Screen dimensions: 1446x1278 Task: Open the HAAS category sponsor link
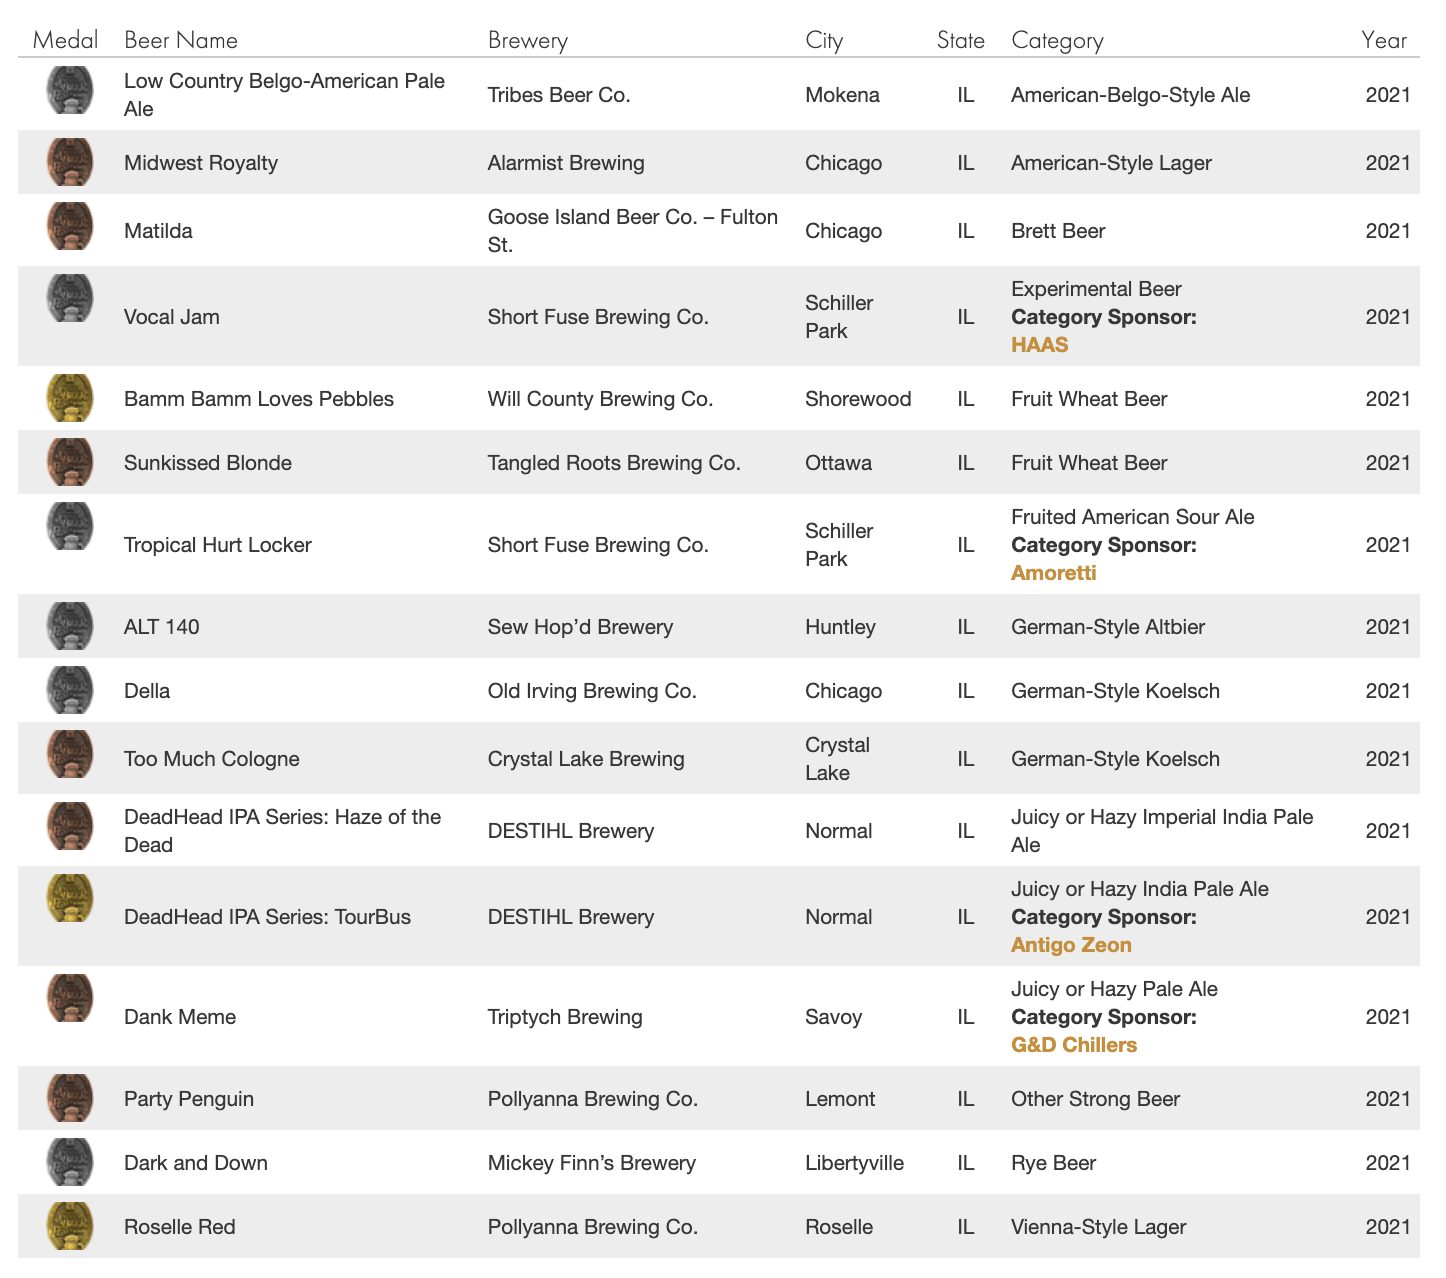1039,345
